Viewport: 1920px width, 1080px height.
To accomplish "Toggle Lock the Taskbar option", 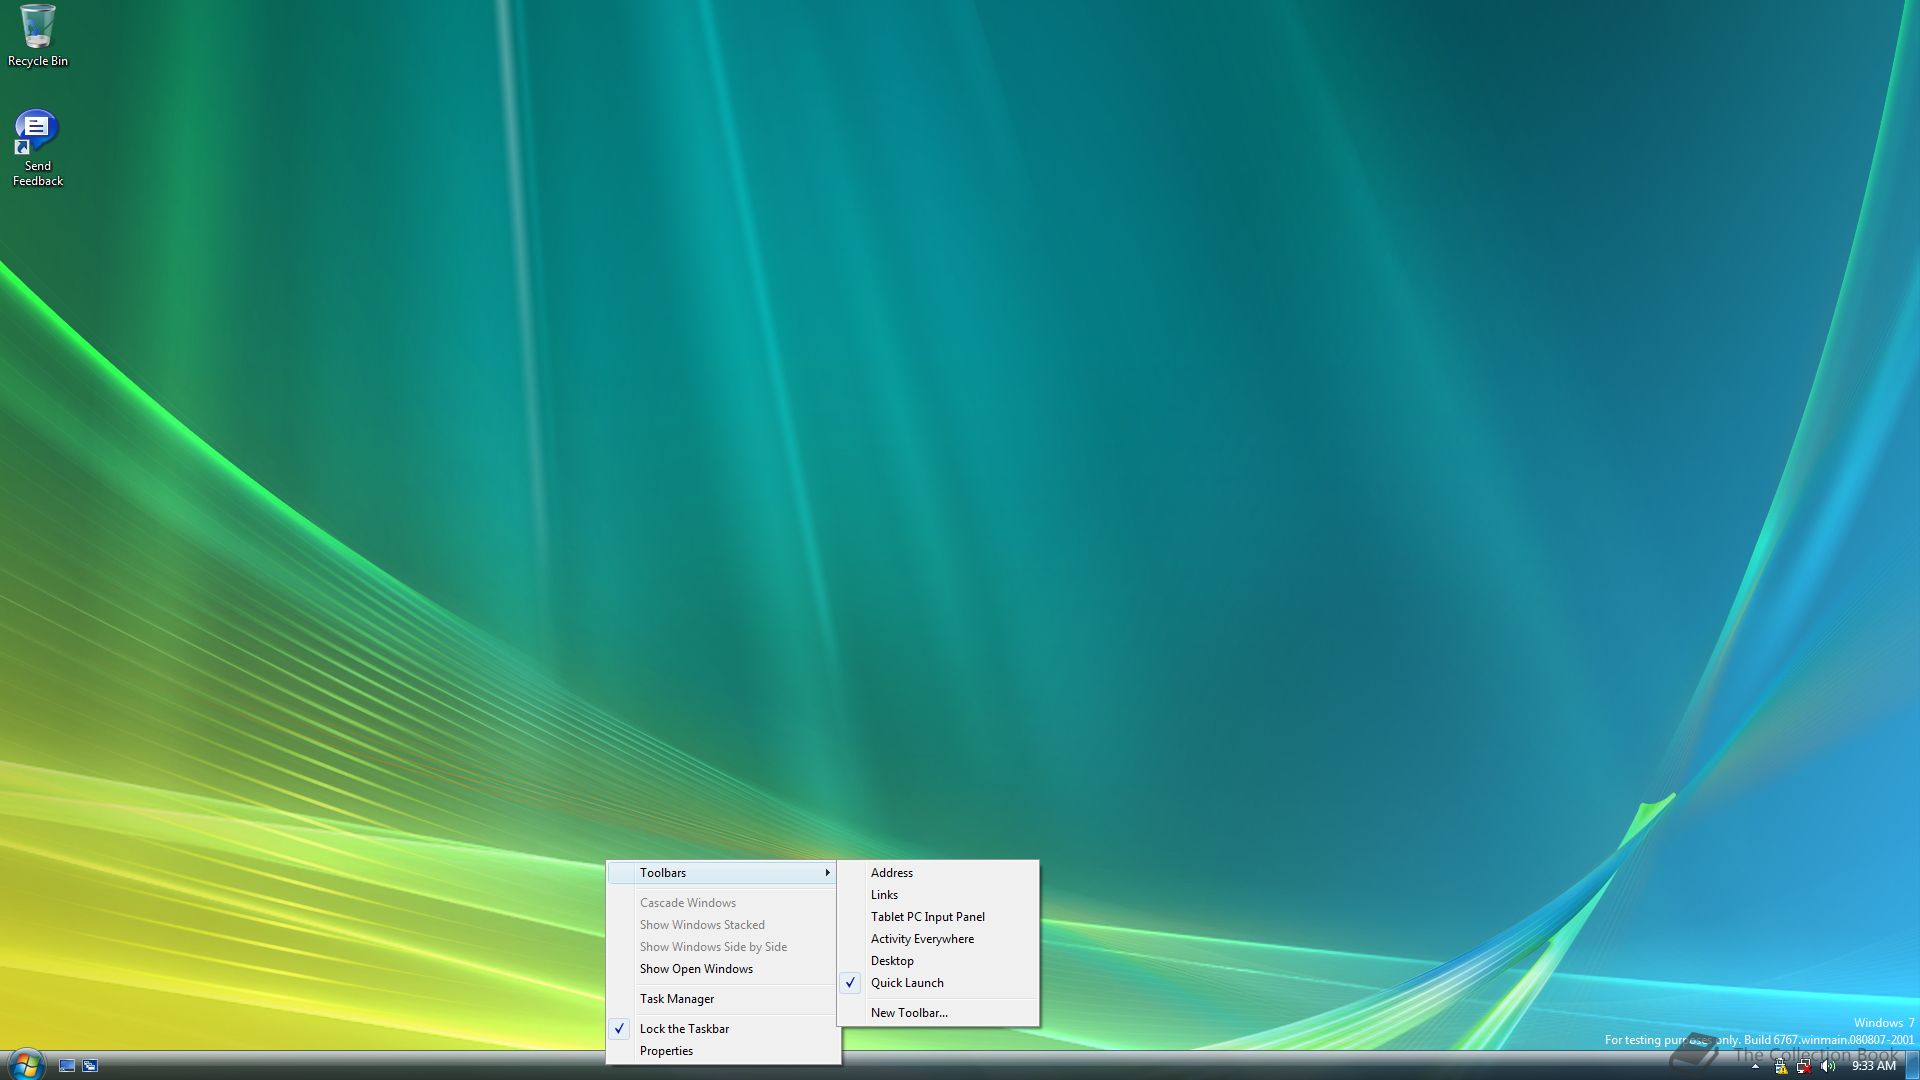I will click(684, 1029).
